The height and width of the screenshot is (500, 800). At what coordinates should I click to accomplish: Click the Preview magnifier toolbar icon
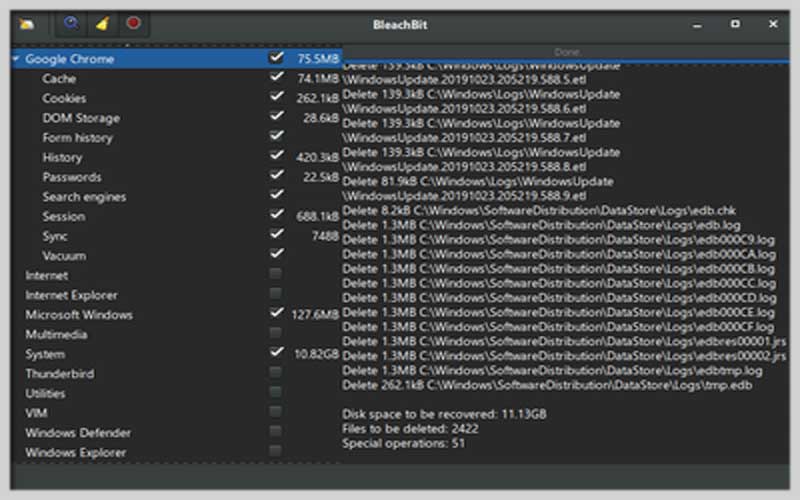click(71, 23)
